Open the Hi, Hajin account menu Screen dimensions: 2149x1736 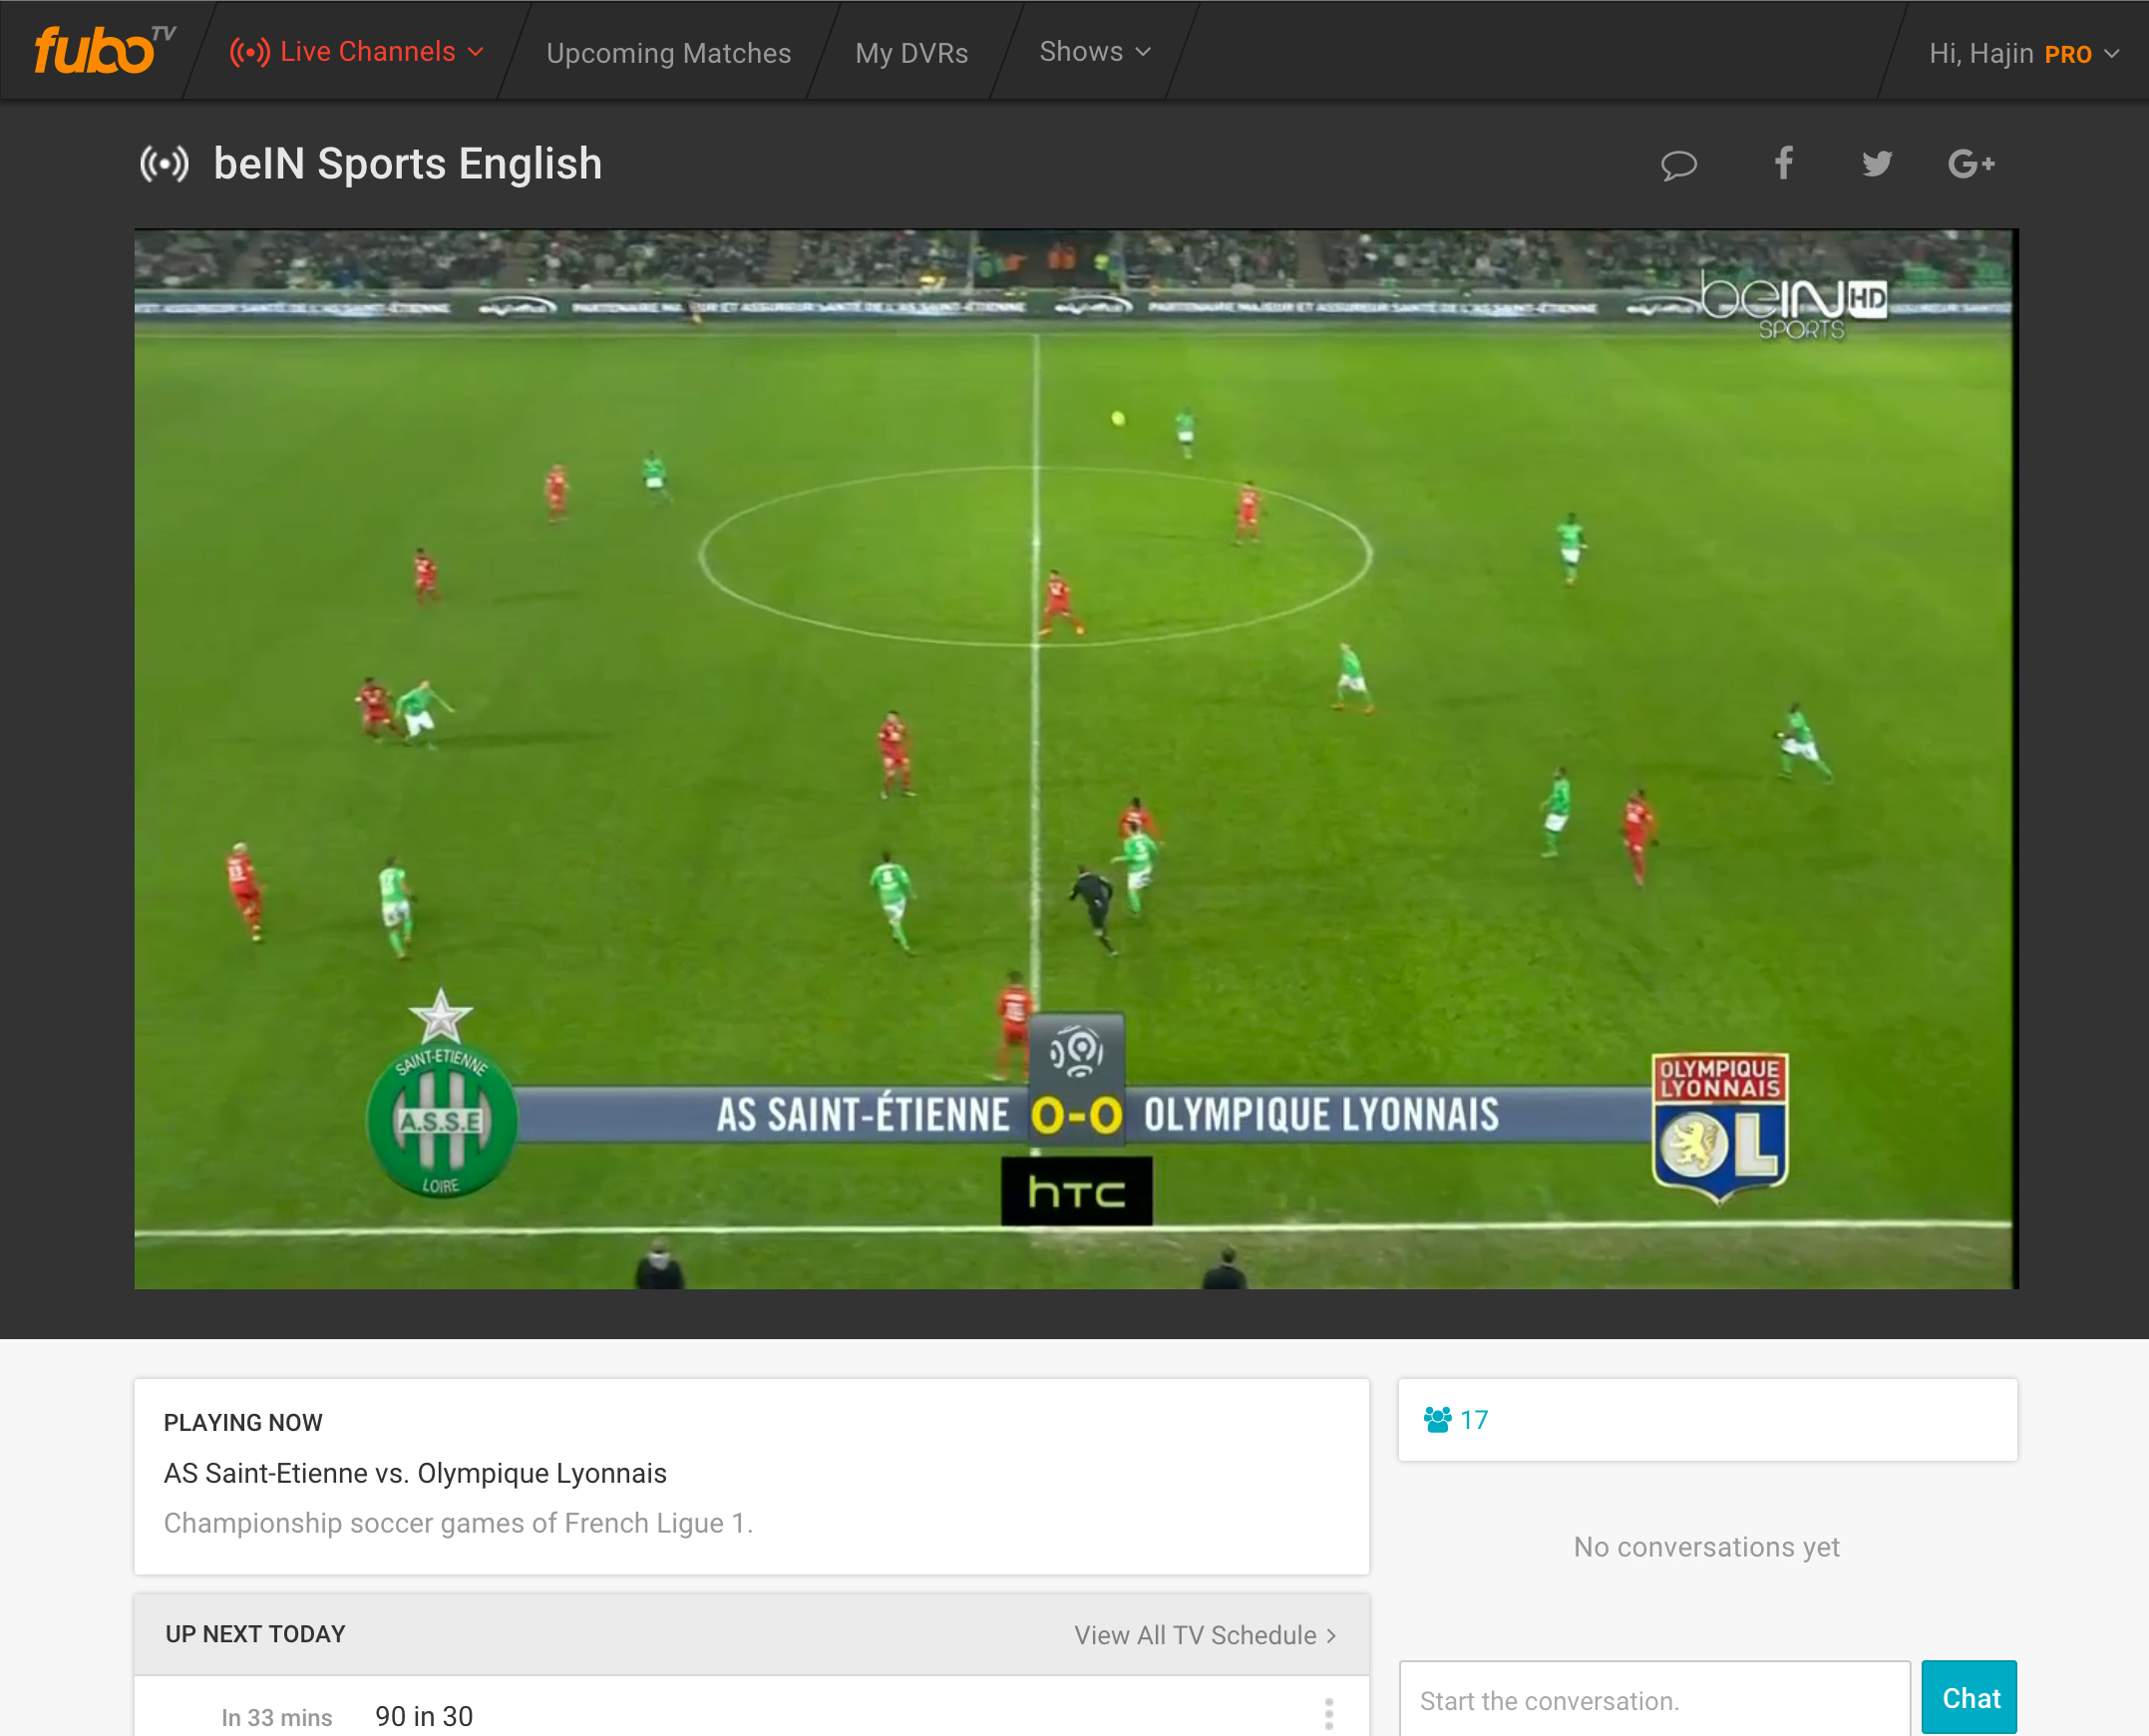click(x=2024, y=53)
